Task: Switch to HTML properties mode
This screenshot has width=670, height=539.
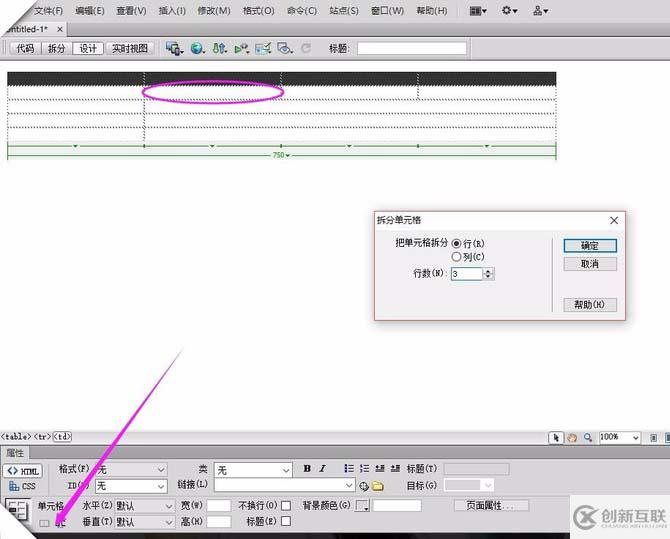Action: (x=23, y=471)
